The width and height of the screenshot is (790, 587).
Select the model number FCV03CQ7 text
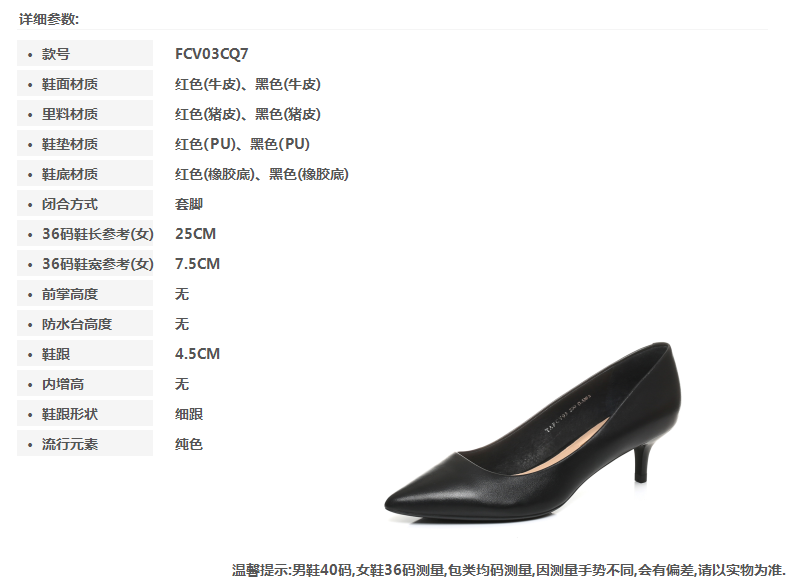pyautogui.click(x=212, y=54)
